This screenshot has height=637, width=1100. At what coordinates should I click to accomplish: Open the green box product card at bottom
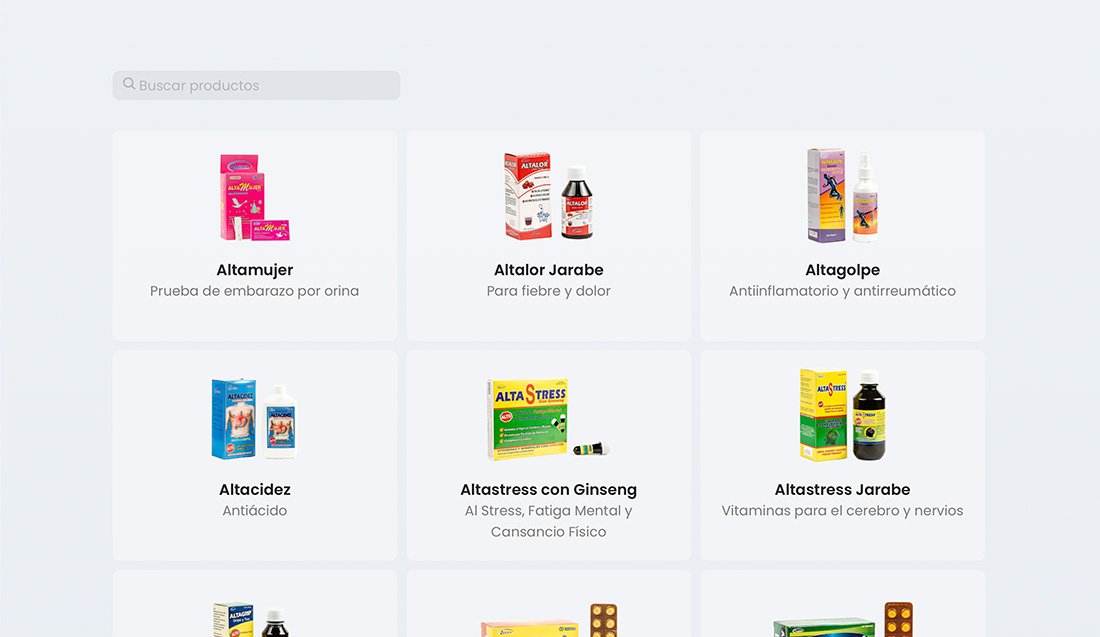(x=843, y=604)
